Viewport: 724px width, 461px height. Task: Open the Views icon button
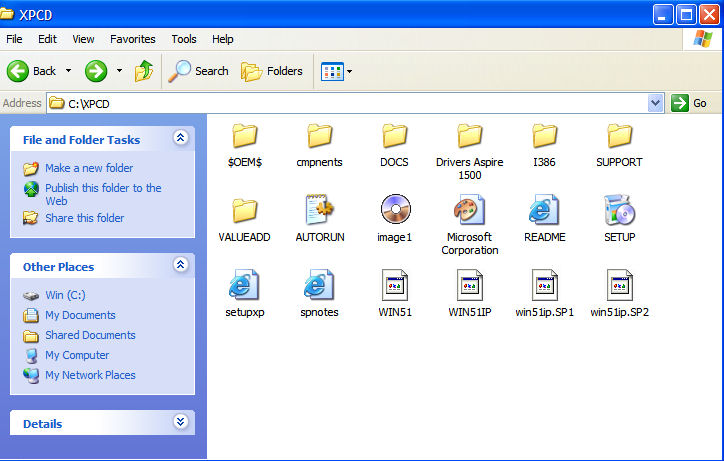pos(332,71)
